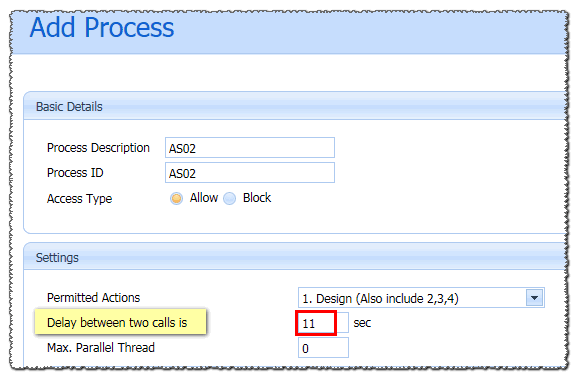Click the Max. Parallel Thread value field
The image size is (578, 379).
point(323,348)
